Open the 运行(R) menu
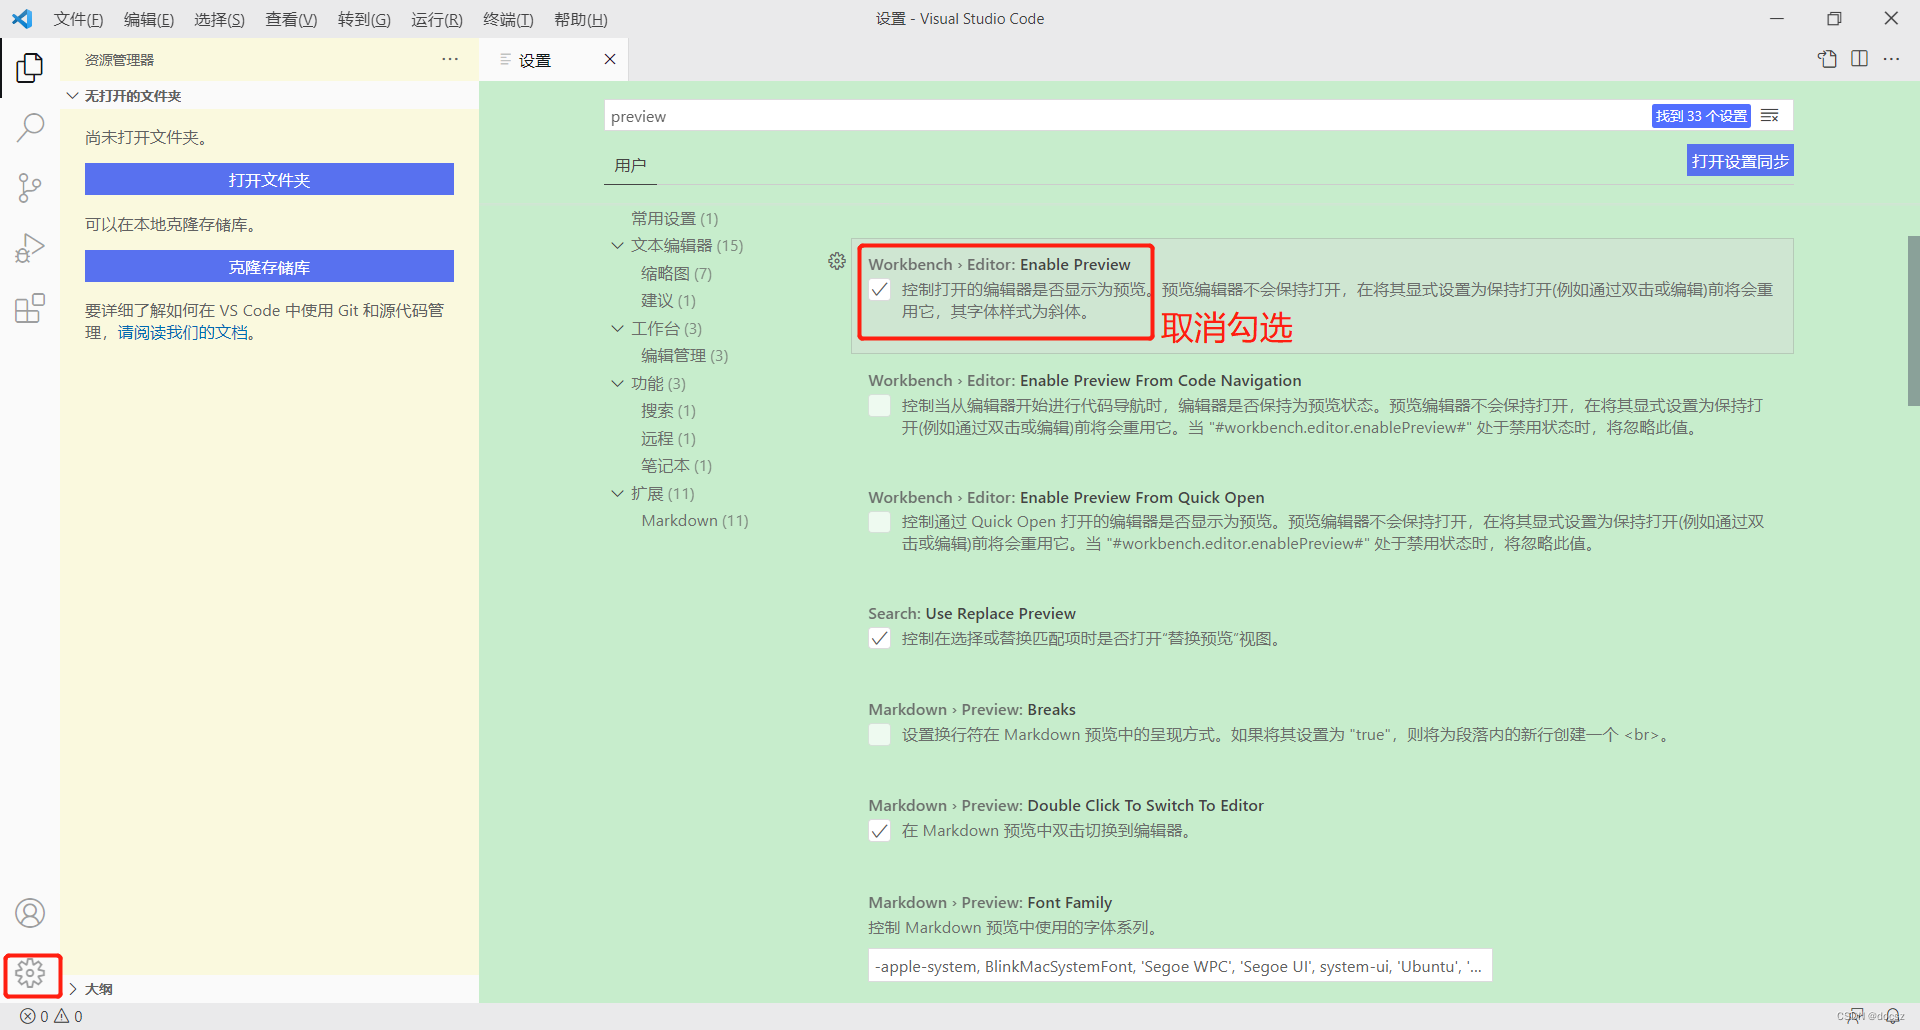The width and height of the screenshot is (1920, 1030). (437, 19)
